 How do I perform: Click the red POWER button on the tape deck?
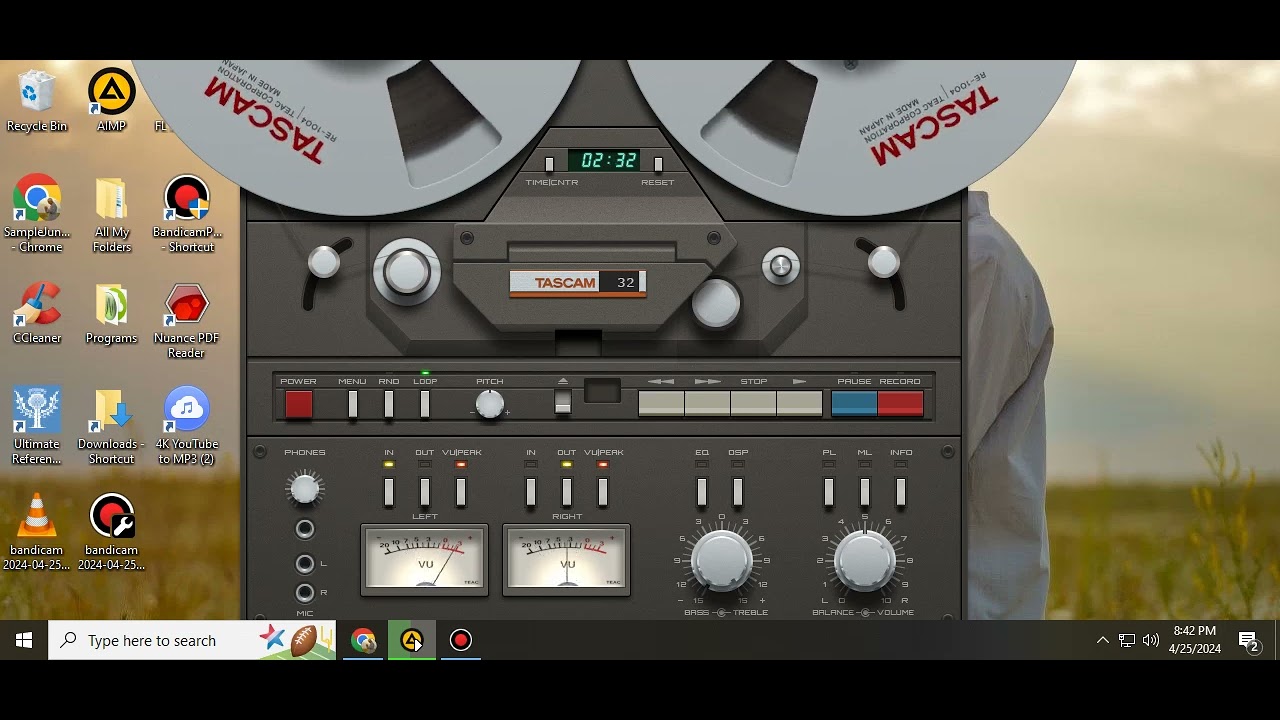pos(299,404)
